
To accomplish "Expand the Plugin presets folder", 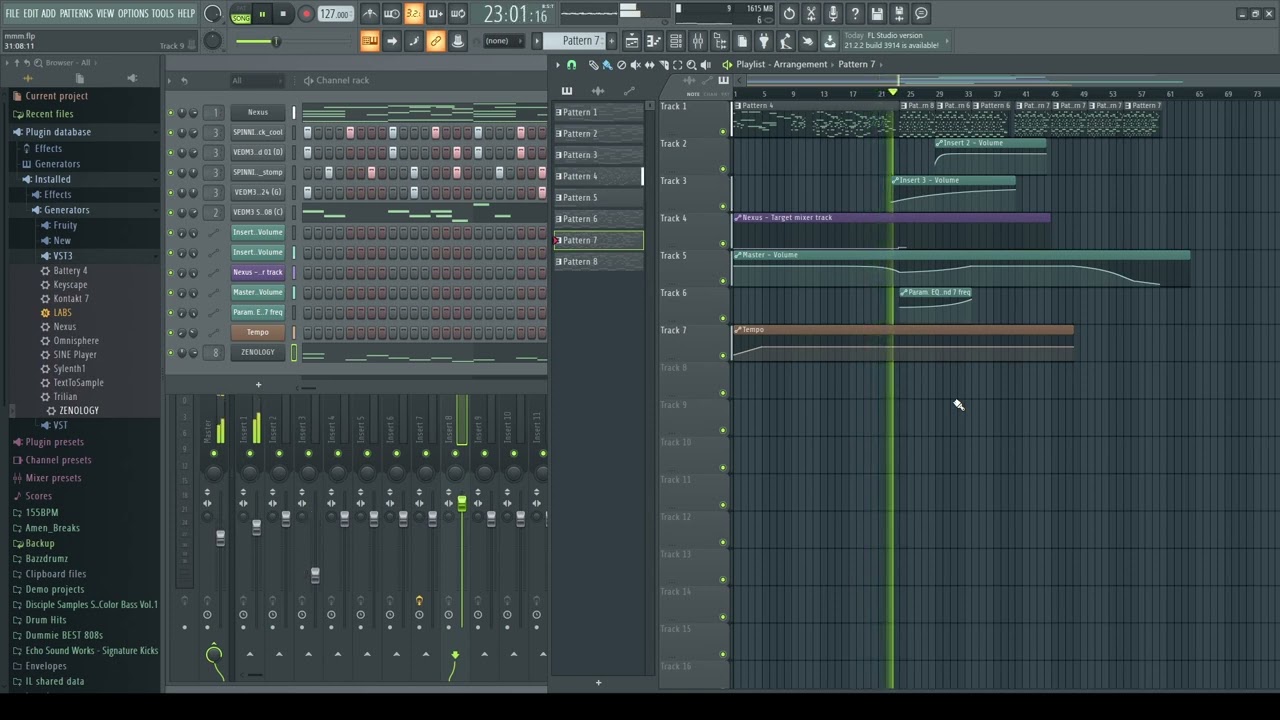I will (x=54, y=442).
